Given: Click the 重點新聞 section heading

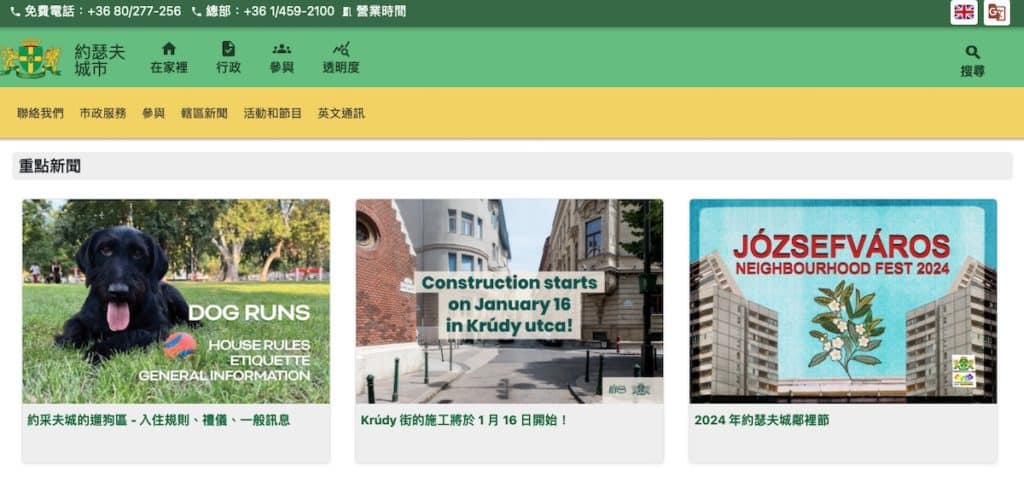Looking at the screenshot, I should pos(50,166).
